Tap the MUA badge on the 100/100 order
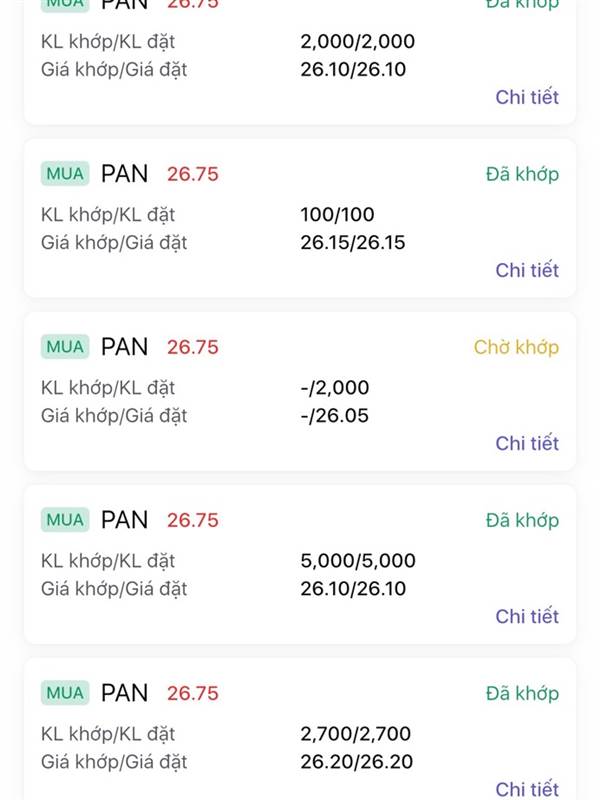Screen dimensions: 600x800 coord(65,174)
